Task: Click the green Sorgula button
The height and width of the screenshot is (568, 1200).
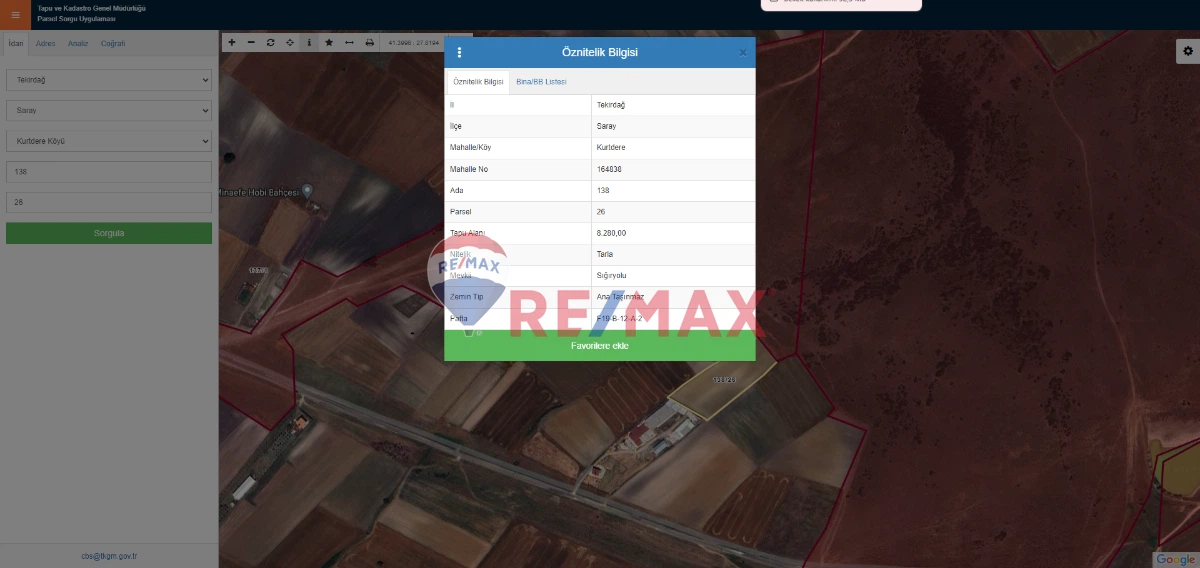Action: coord(109,233)
